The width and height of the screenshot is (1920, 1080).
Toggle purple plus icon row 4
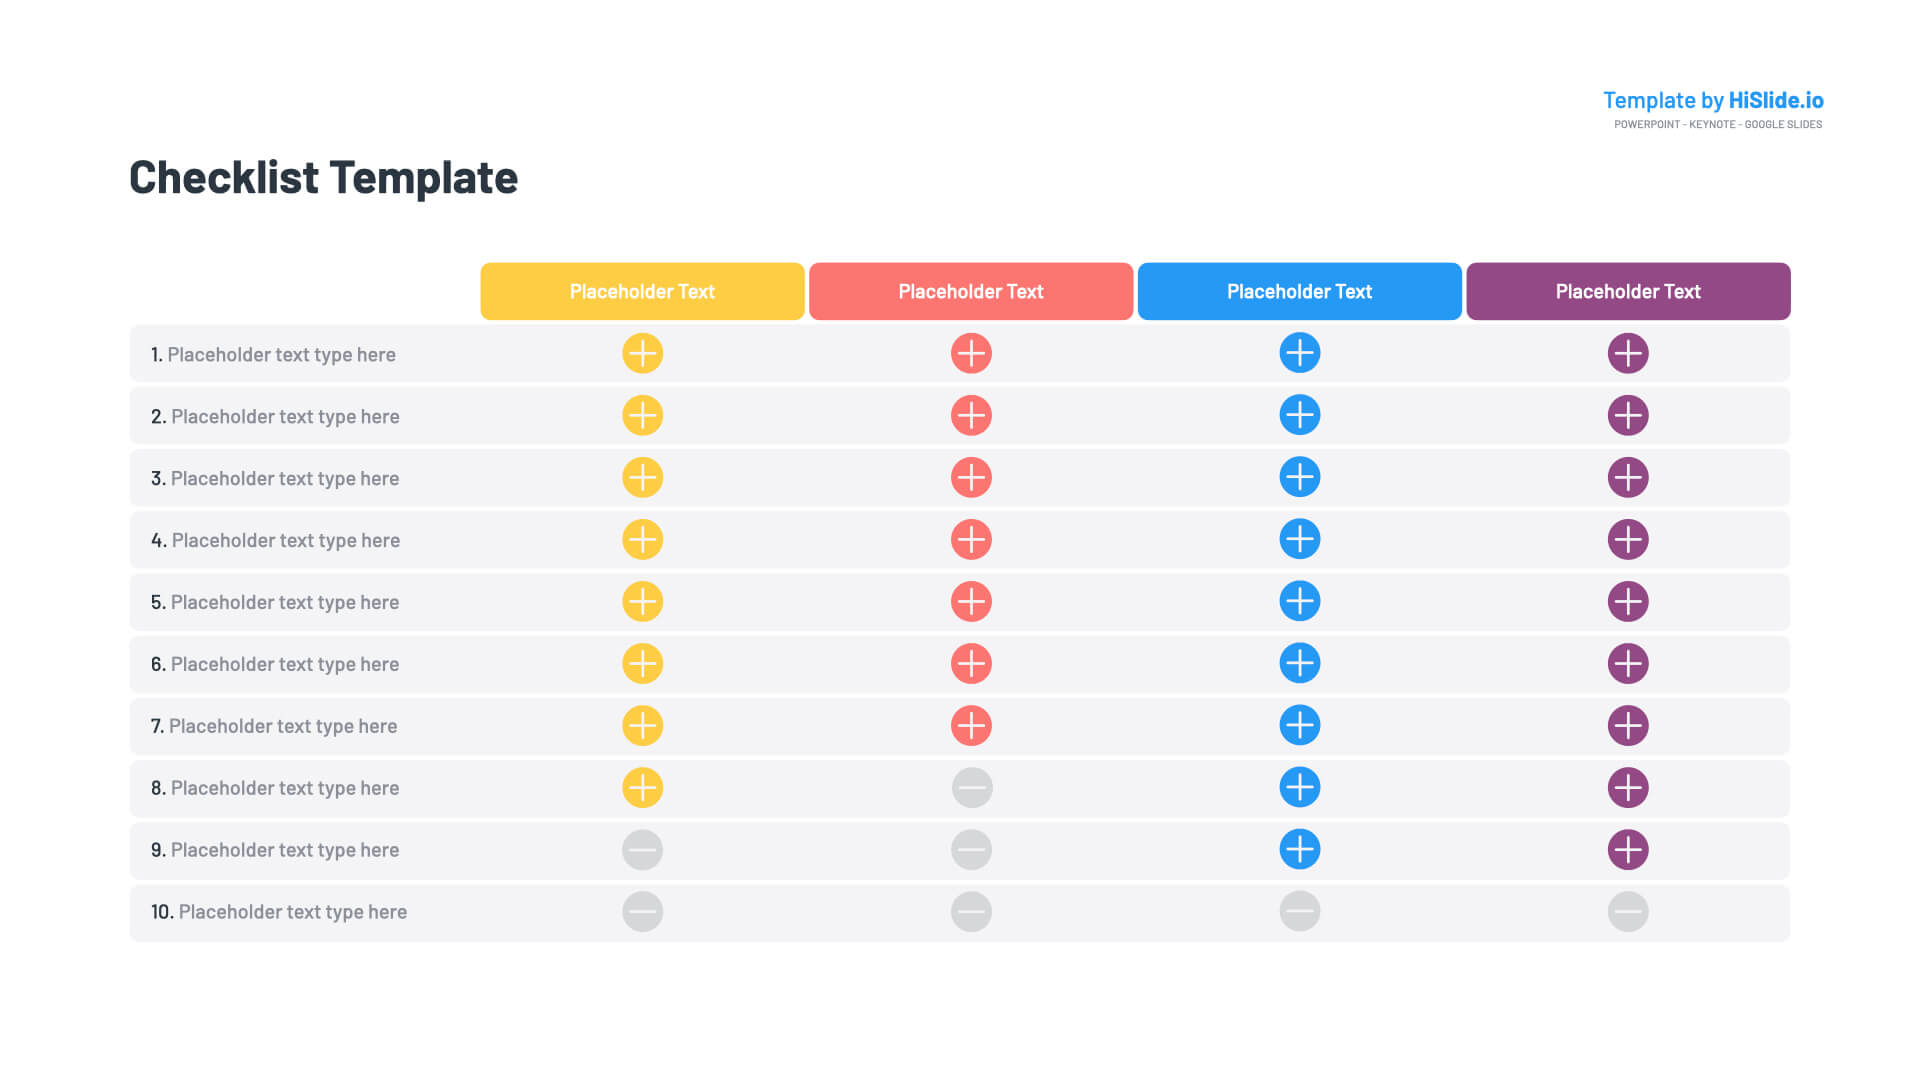click(1627, 539)
